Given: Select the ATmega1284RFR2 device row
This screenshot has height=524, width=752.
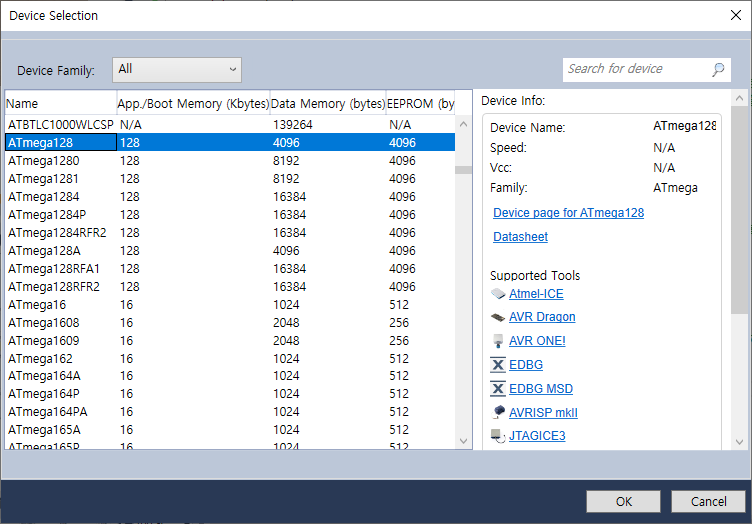Looking at the screenshot, I should click(230, 233).
